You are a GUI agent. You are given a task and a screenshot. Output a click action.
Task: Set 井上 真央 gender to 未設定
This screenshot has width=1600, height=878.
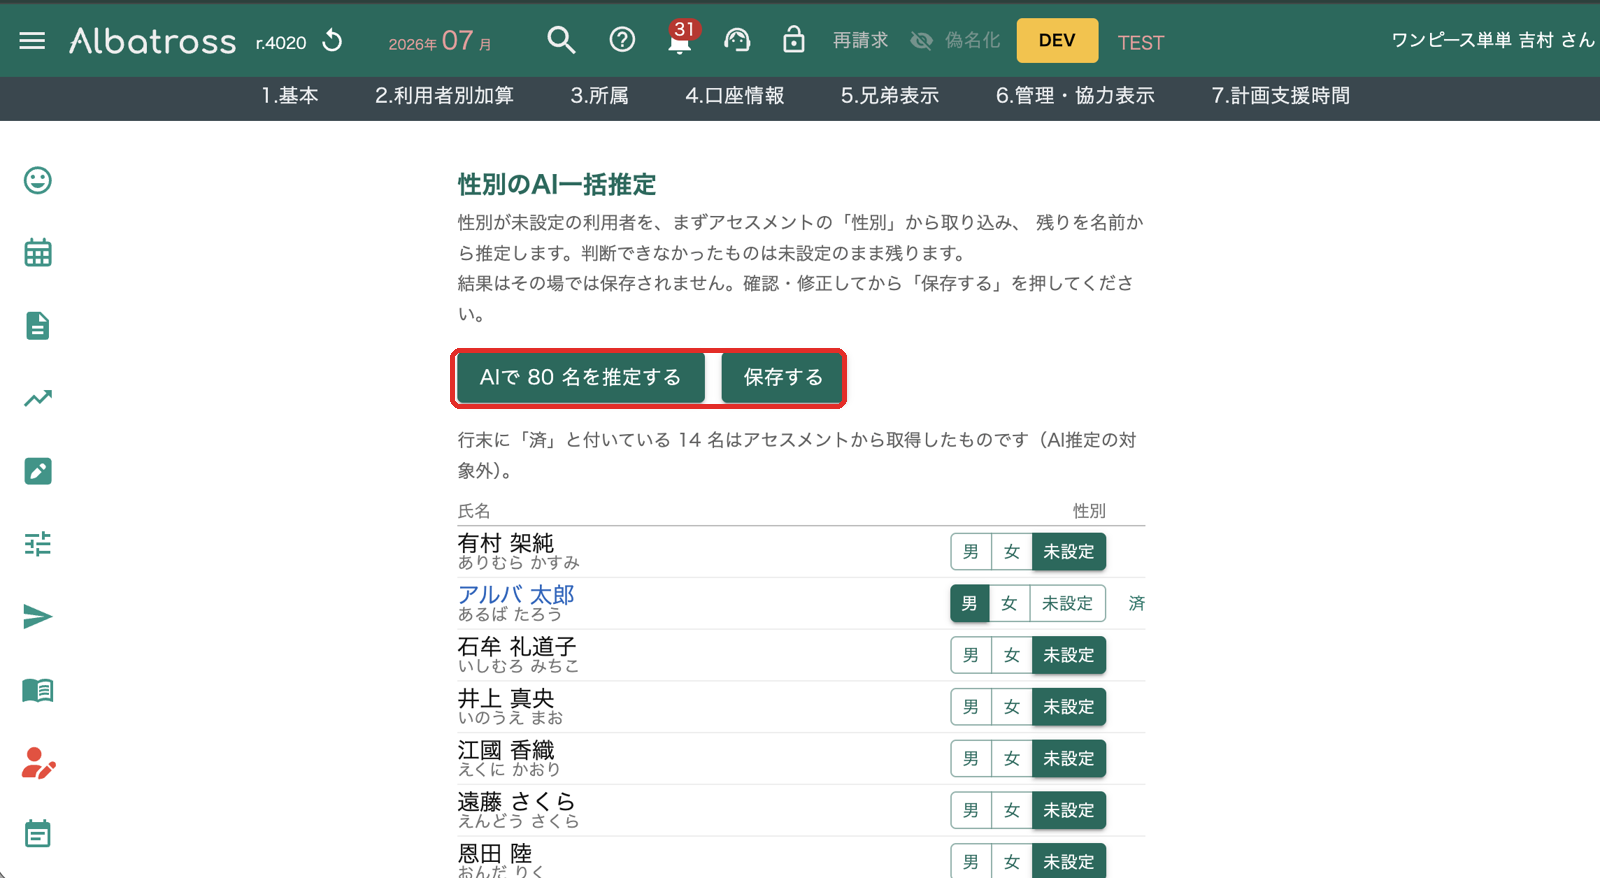tap(1069, 707)
